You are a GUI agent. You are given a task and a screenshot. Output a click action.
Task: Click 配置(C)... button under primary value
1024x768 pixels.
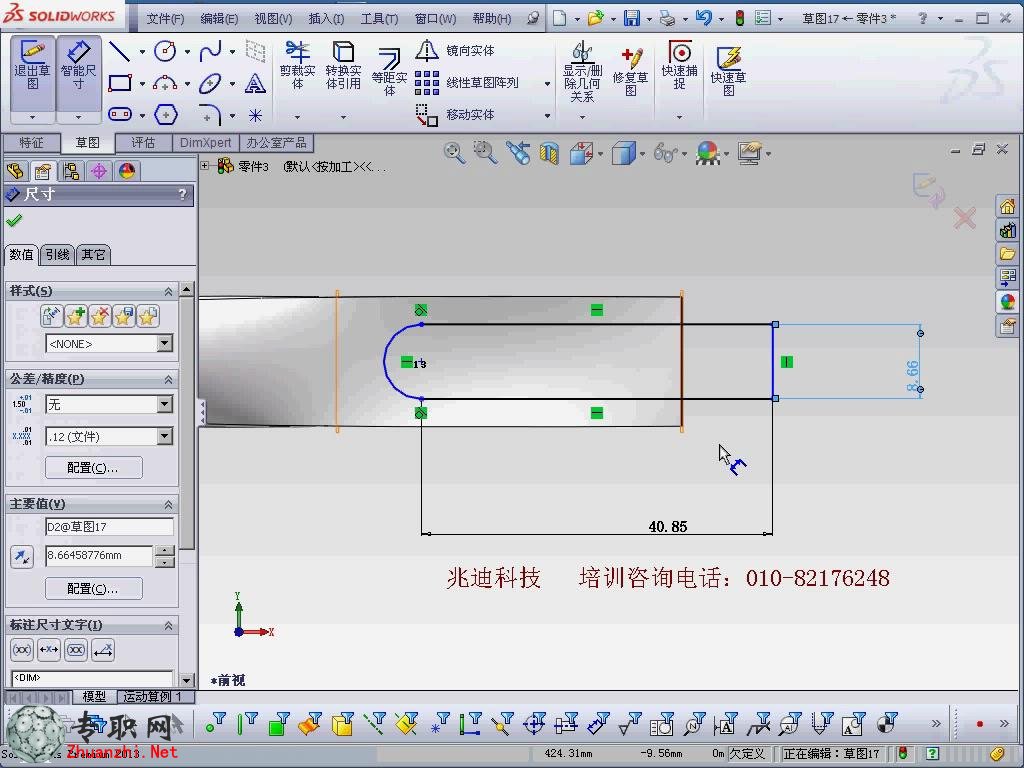click(93, 588)
